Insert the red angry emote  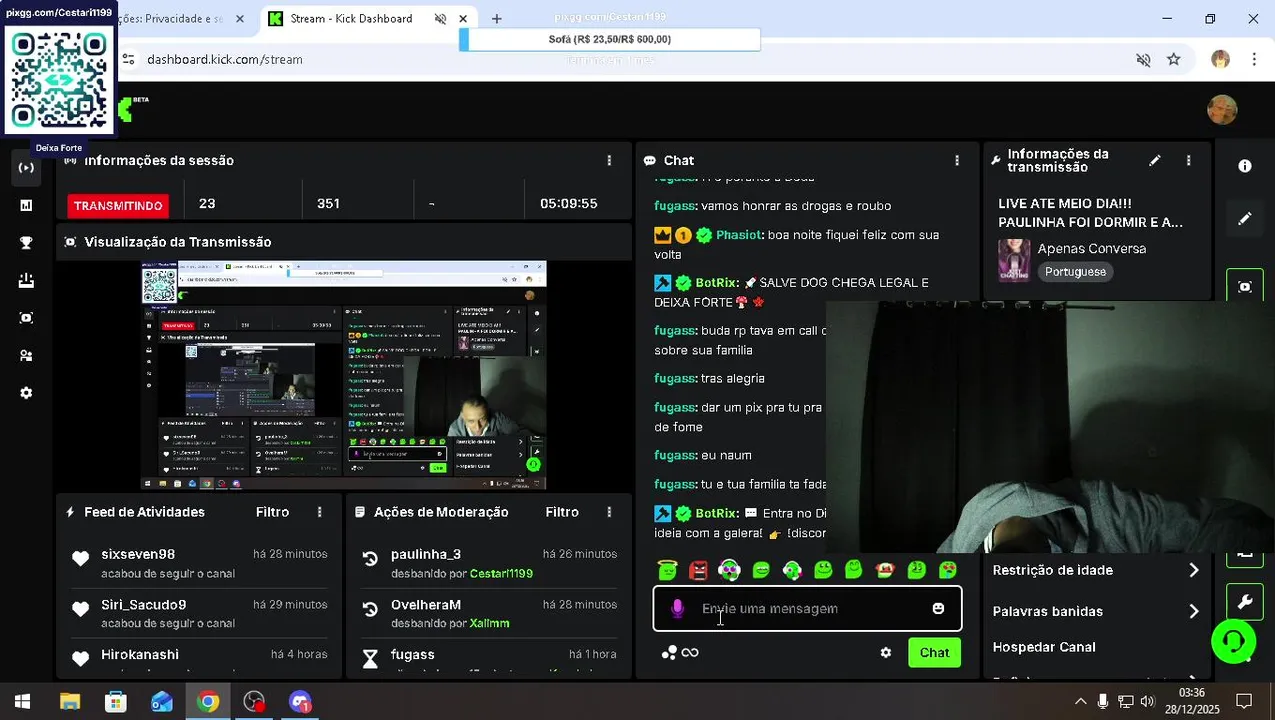[x=698, y=570]
